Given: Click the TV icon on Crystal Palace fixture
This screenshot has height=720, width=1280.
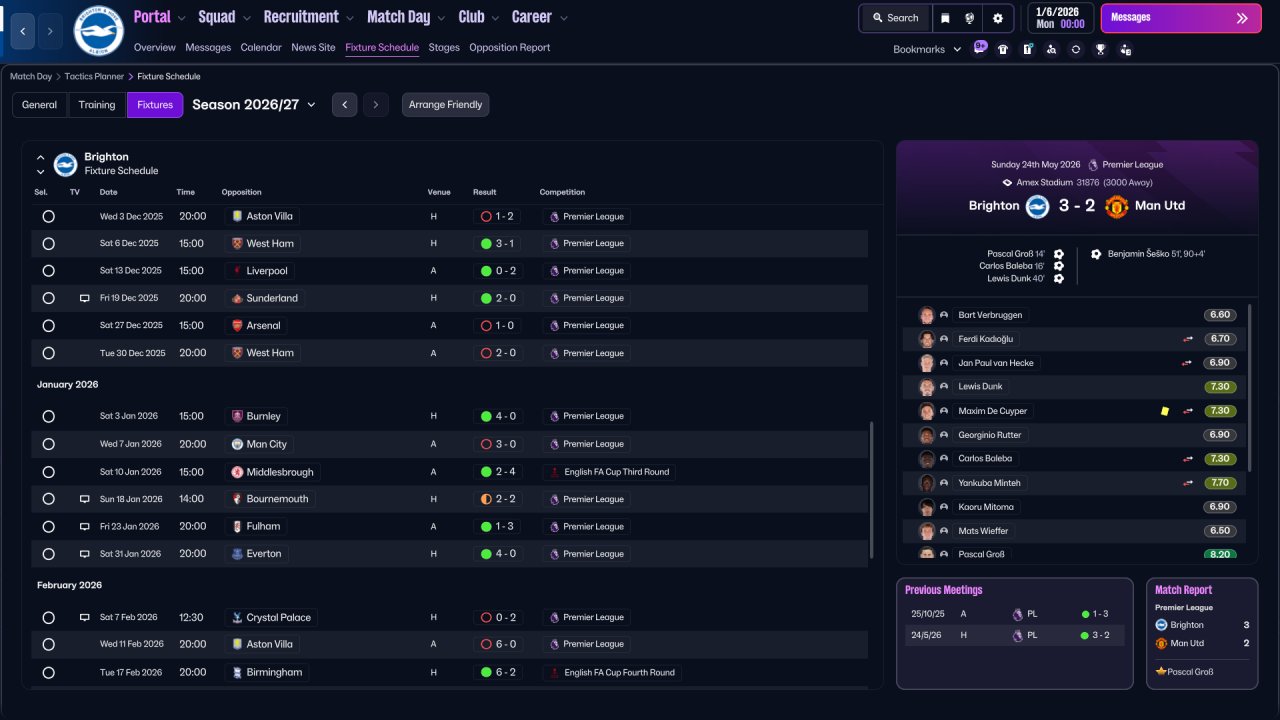Looking at the screenshot, I should [85, 618].
